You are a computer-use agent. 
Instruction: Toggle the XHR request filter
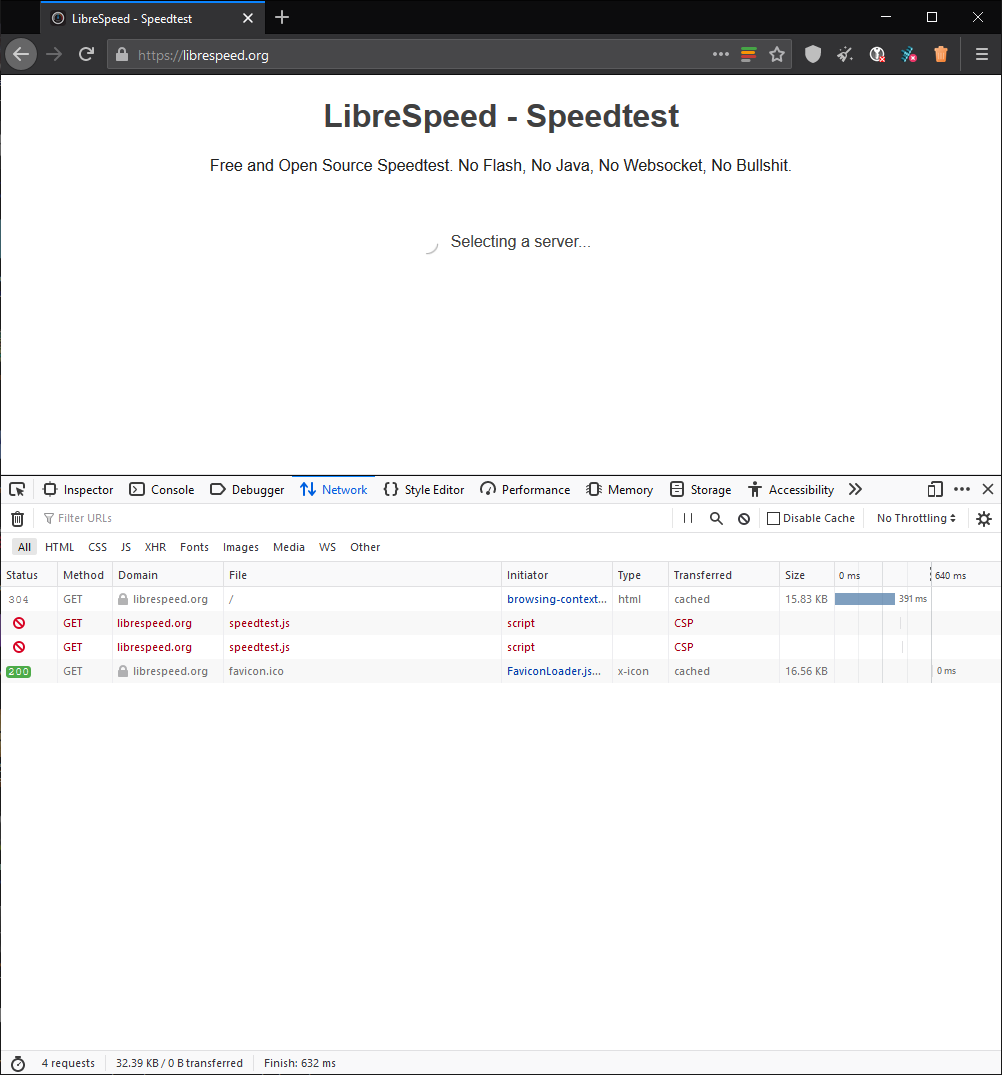coord(155,547)
